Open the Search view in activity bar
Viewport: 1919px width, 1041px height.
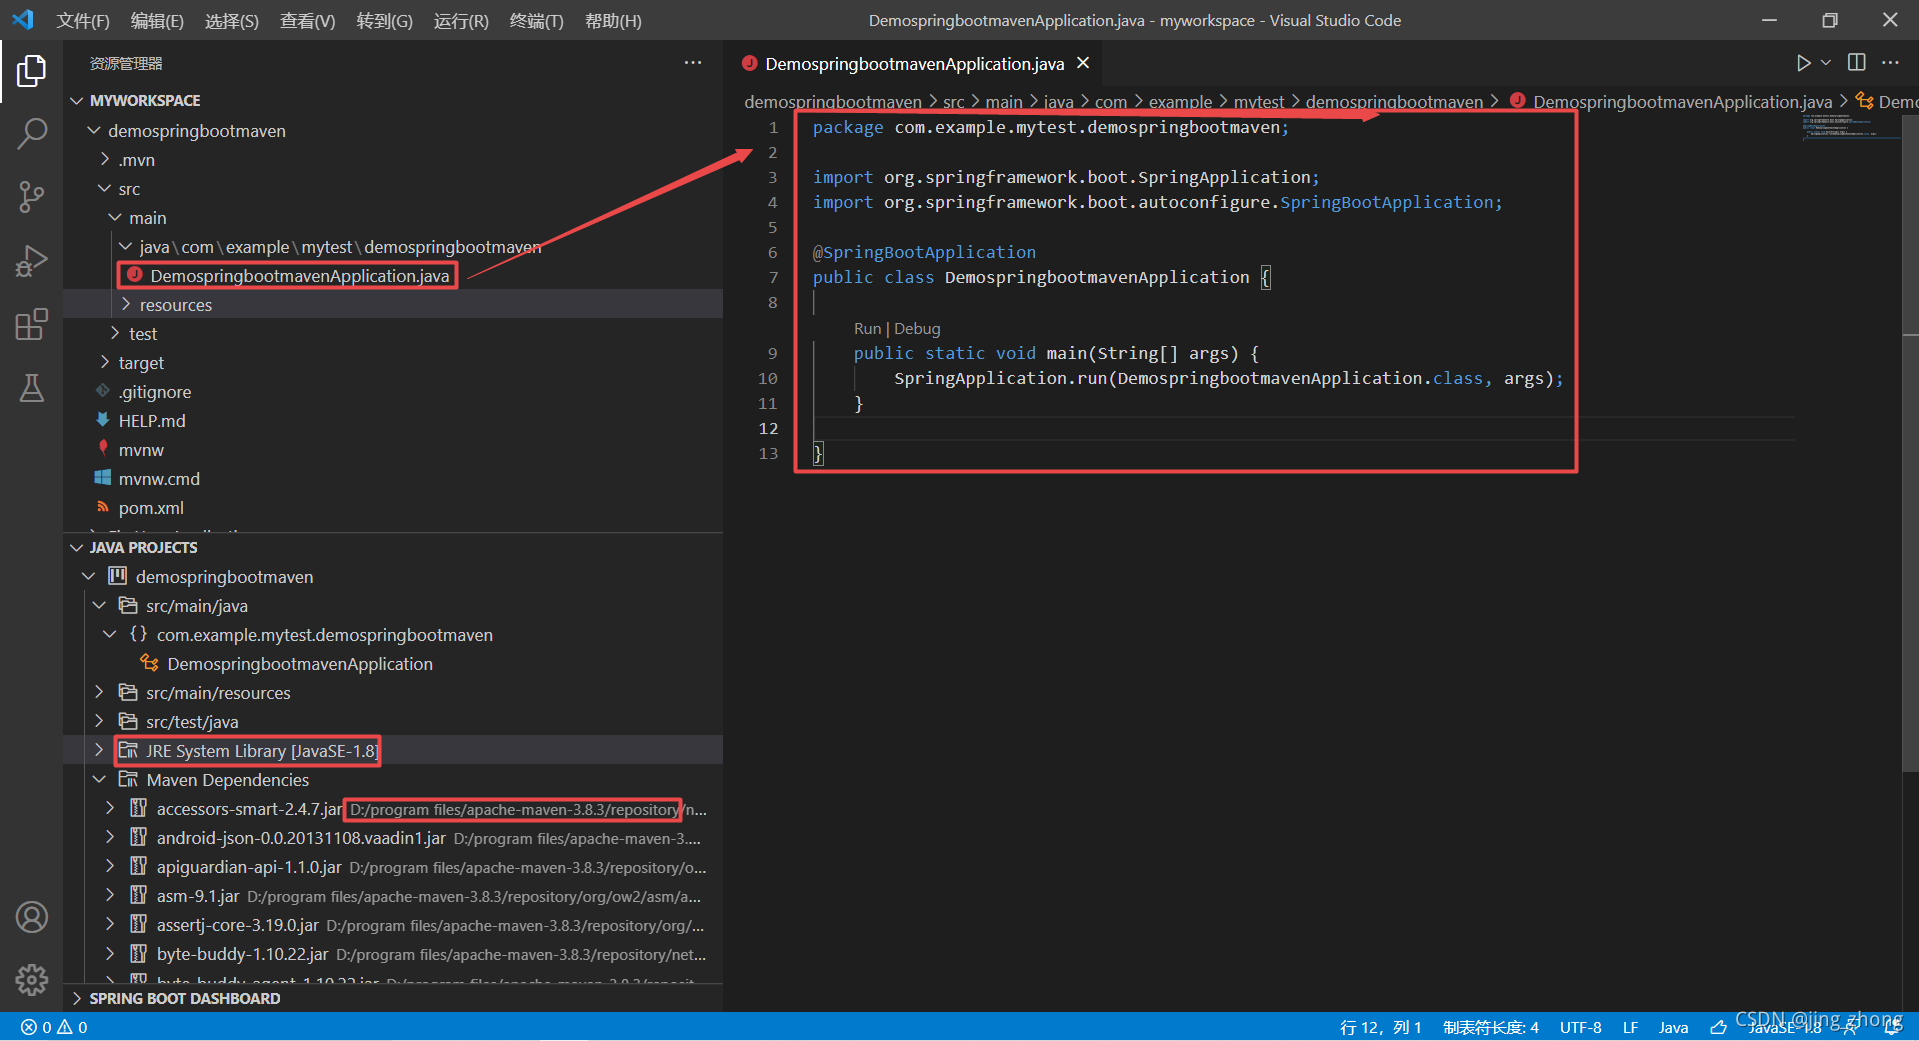point(32,133)
